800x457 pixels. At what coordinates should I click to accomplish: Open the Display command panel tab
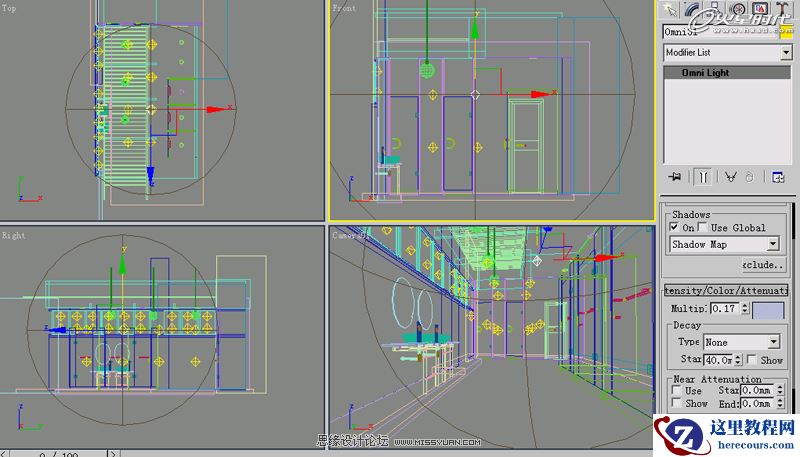(x=760, y=10)
